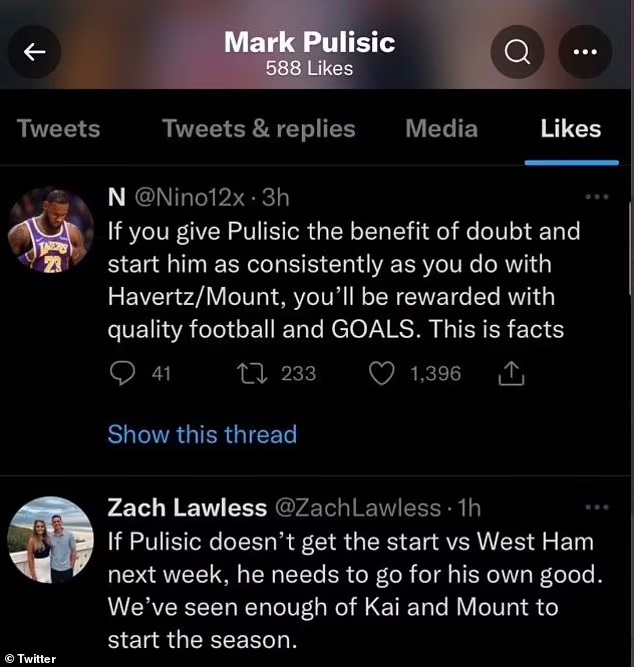This screenshot has height=667, width=634.
Task: Open search with the magnifier icon
Action: click(x=517, y=53)
